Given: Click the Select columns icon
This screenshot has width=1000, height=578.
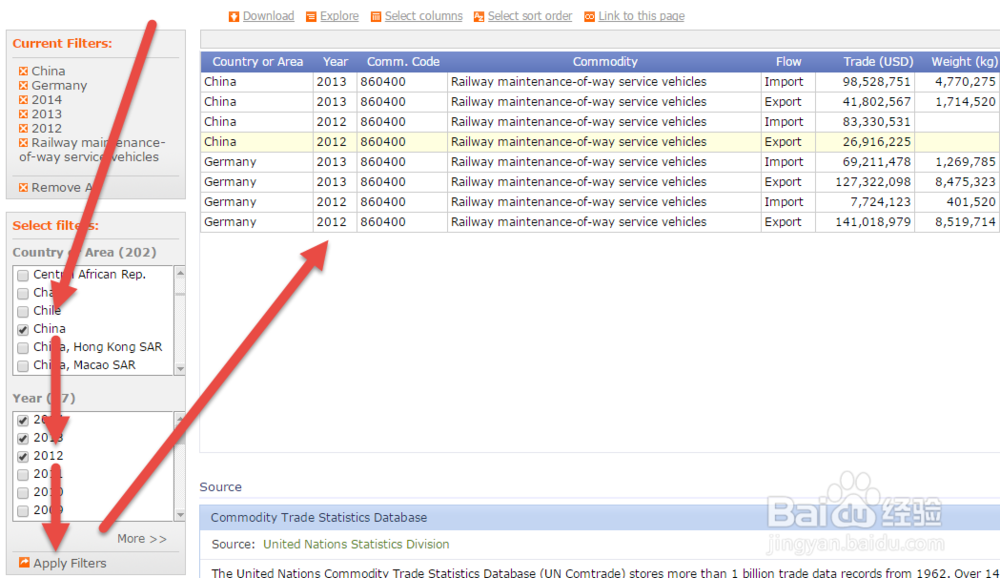Looking at the screenshot, I should [376, 17].
